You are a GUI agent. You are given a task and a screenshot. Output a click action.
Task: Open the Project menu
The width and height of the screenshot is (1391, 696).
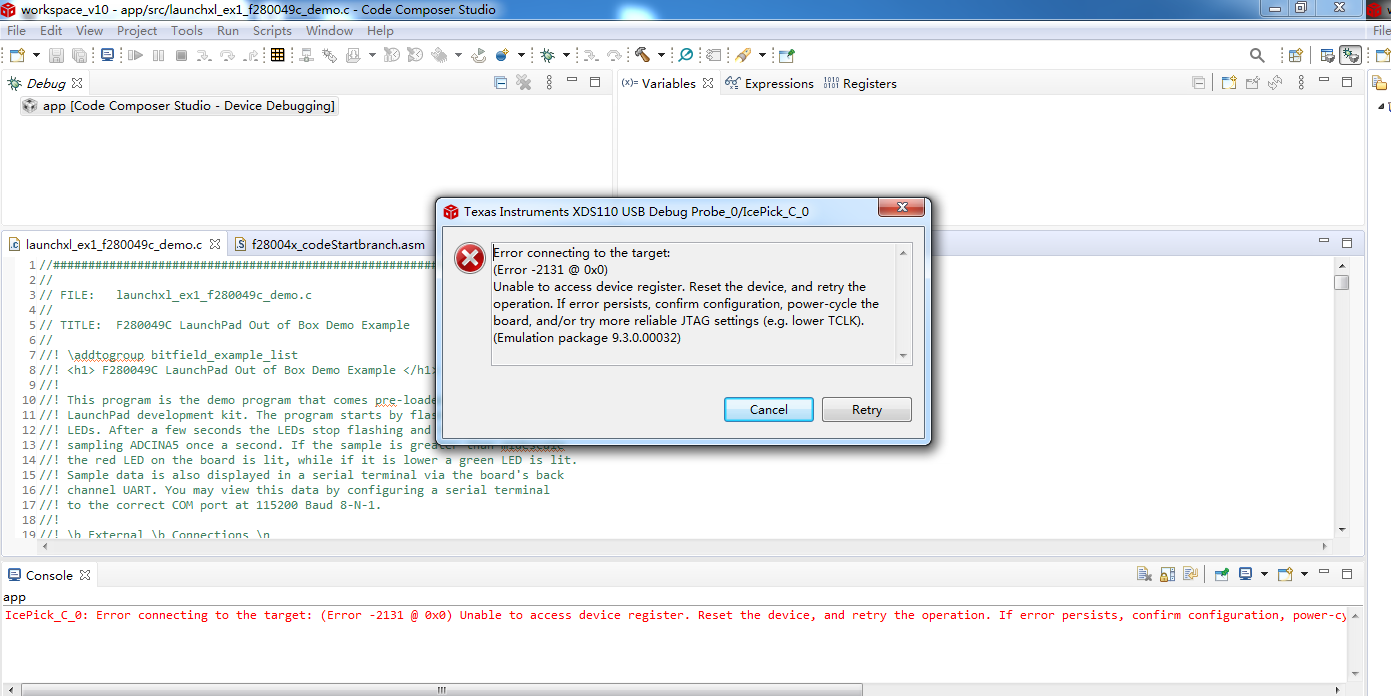pos(137,31)
